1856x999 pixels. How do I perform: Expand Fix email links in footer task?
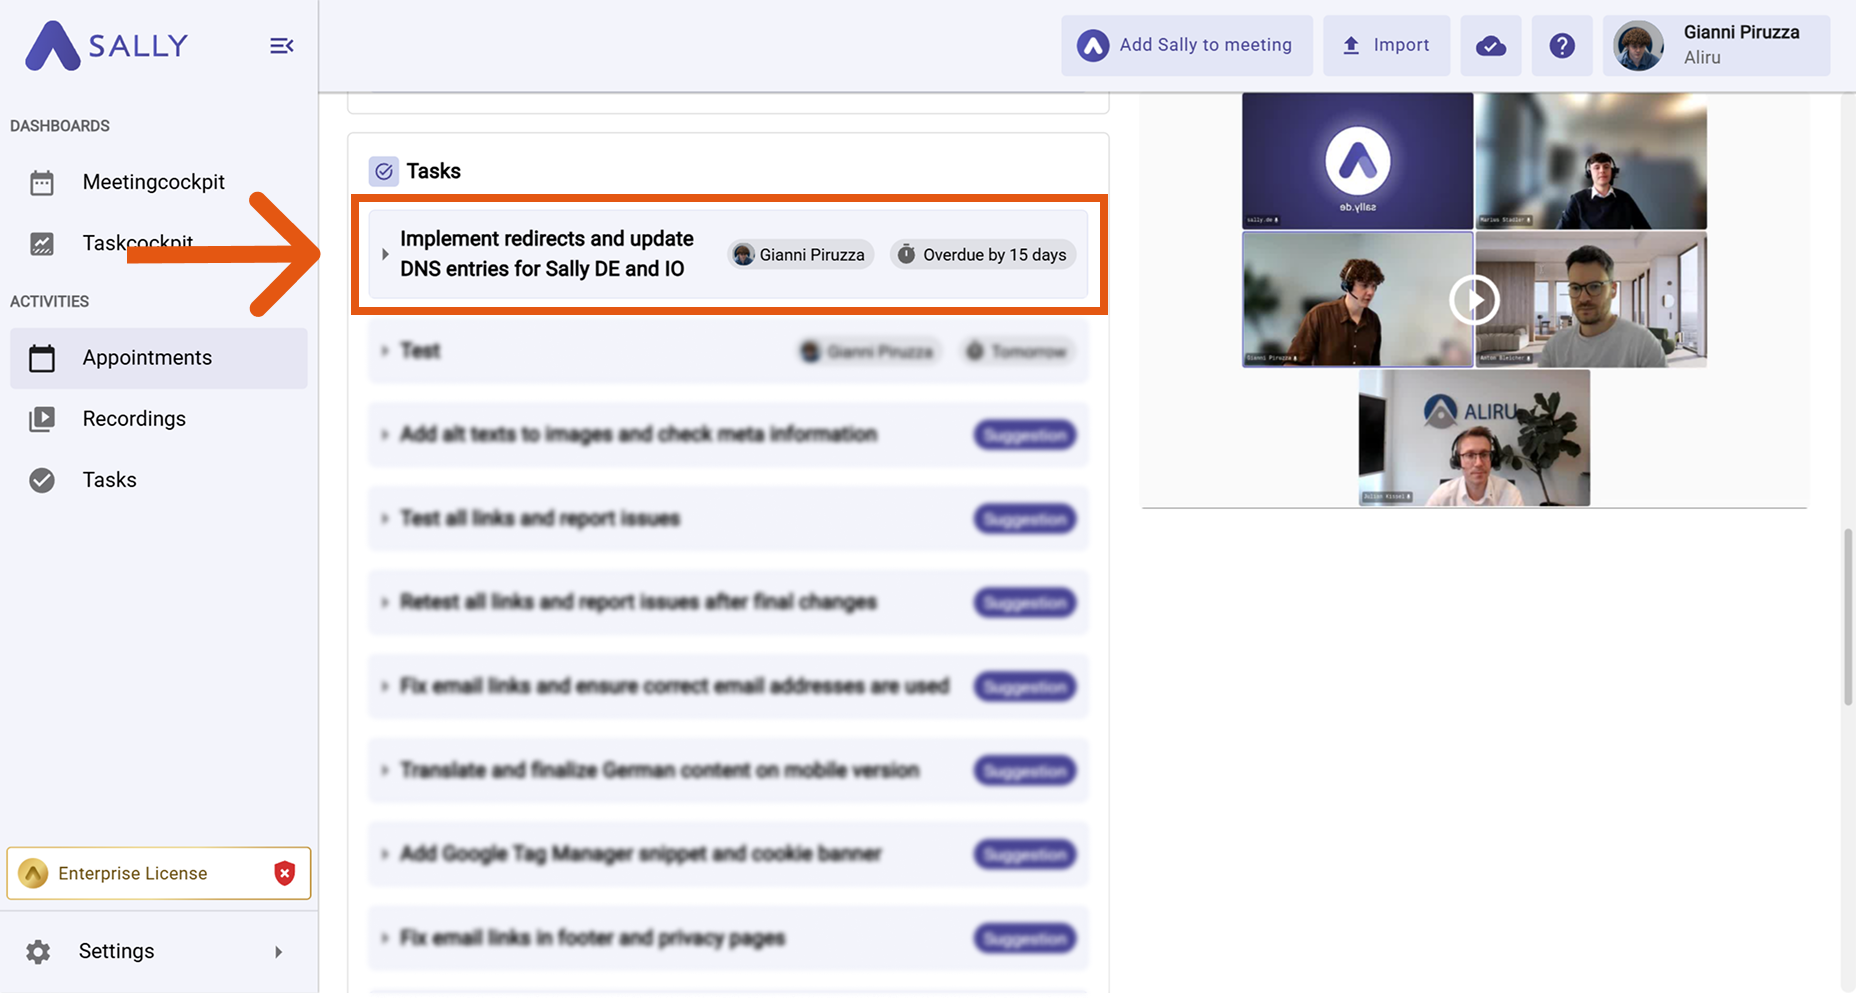click(x=385, y=938)
